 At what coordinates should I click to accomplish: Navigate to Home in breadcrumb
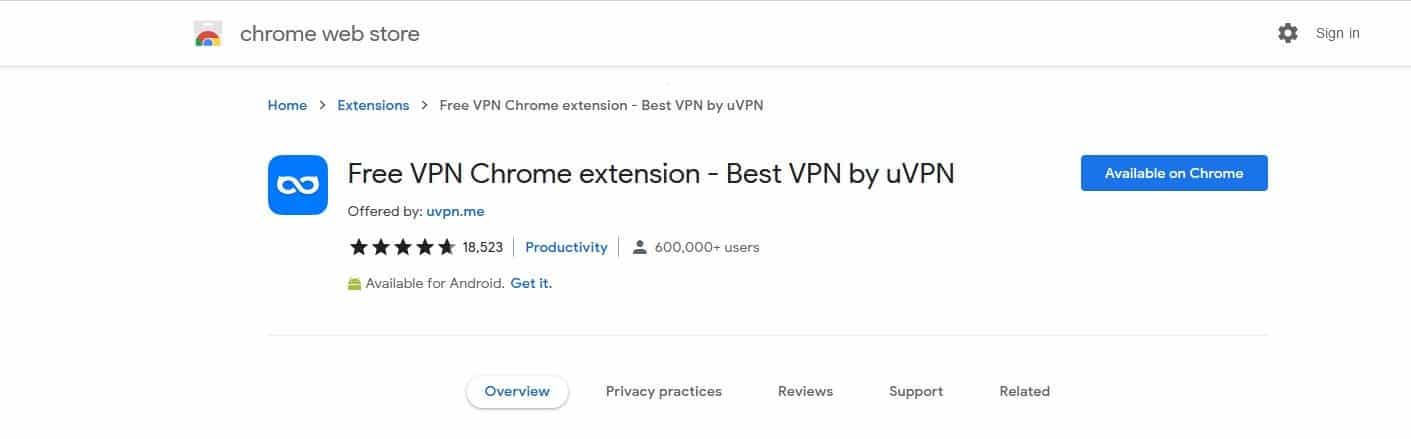click(287, 105)
